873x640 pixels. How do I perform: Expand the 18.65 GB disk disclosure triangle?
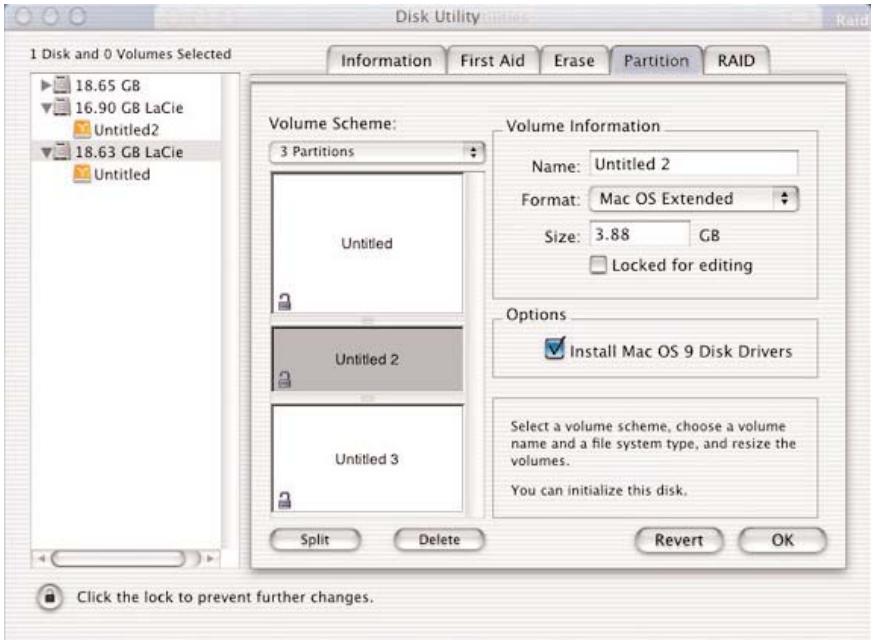[46, 85]
